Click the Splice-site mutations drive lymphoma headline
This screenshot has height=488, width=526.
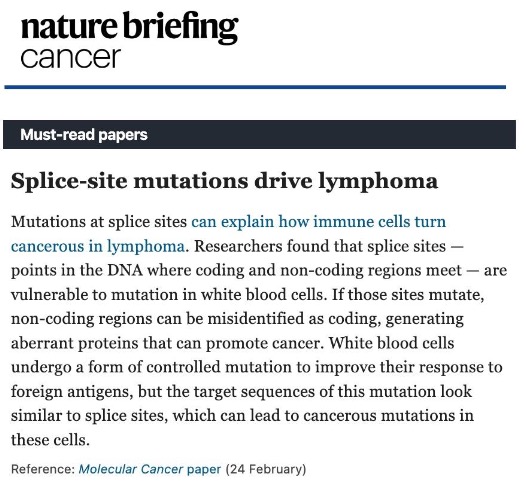[x=224, y=181]
